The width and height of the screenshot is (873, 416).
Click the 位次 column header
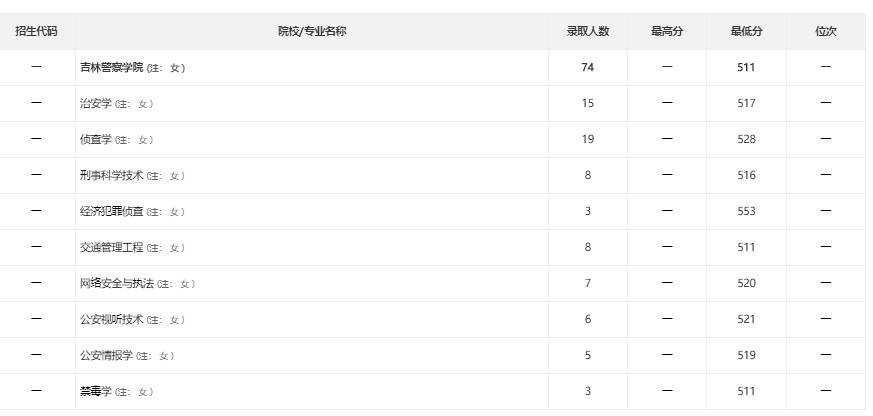(826, 32)
